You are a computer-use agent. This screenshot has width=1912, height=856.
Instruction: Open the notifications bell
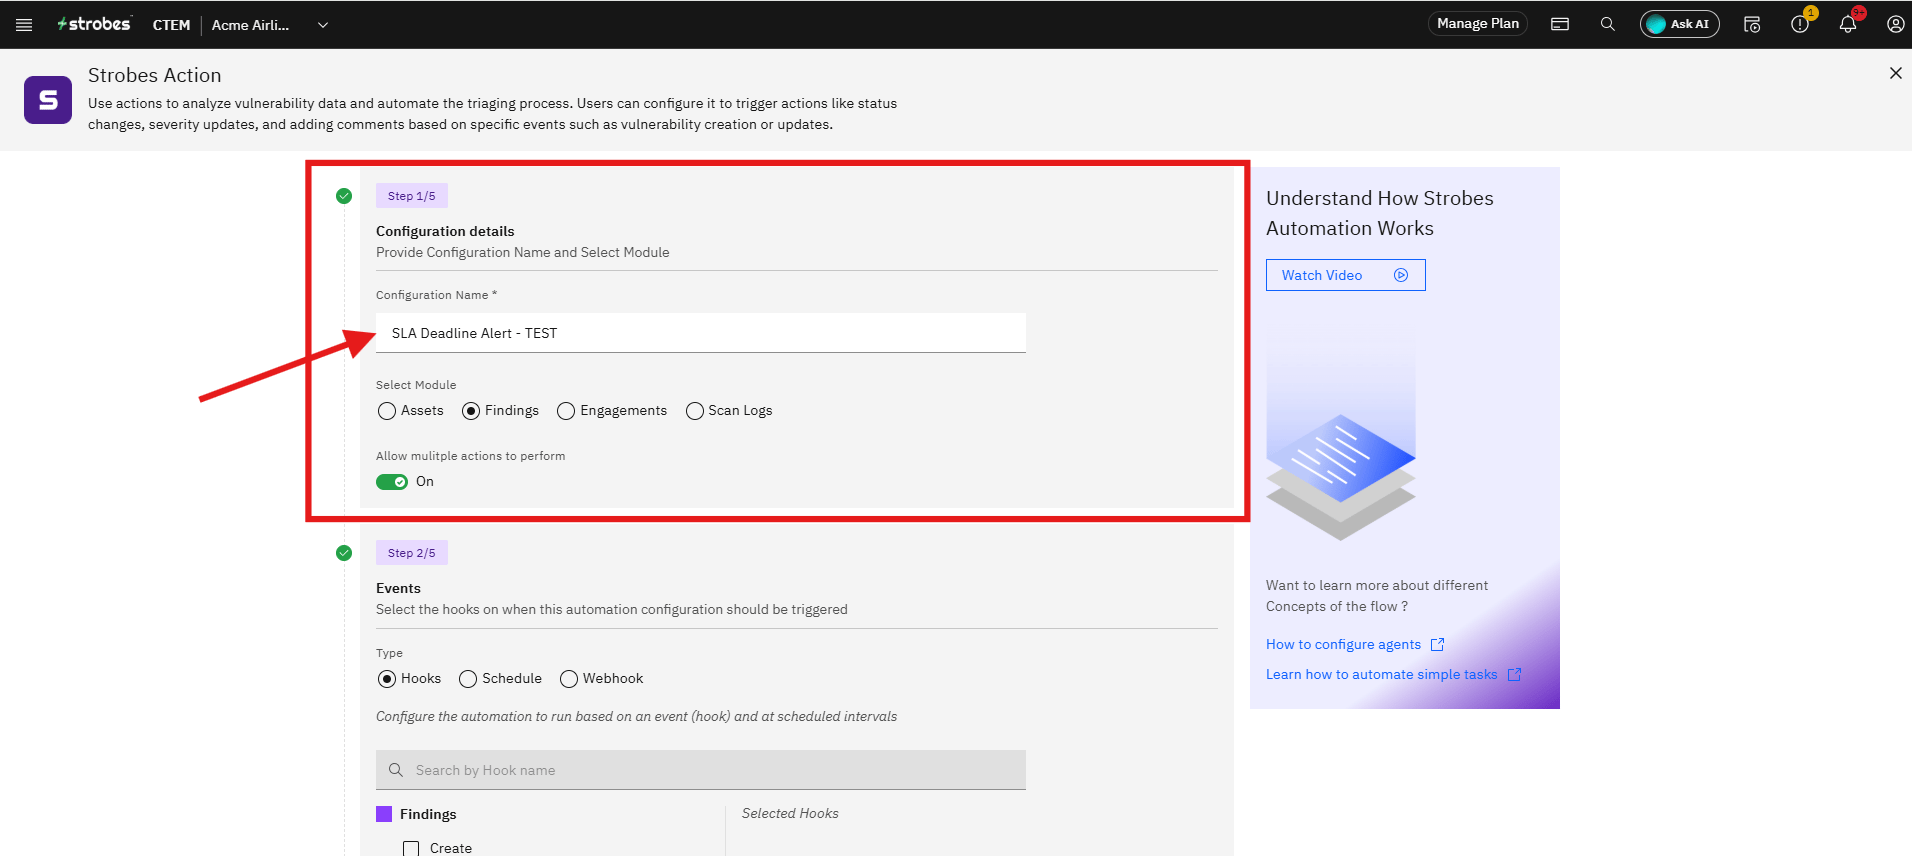[1848, 24]
